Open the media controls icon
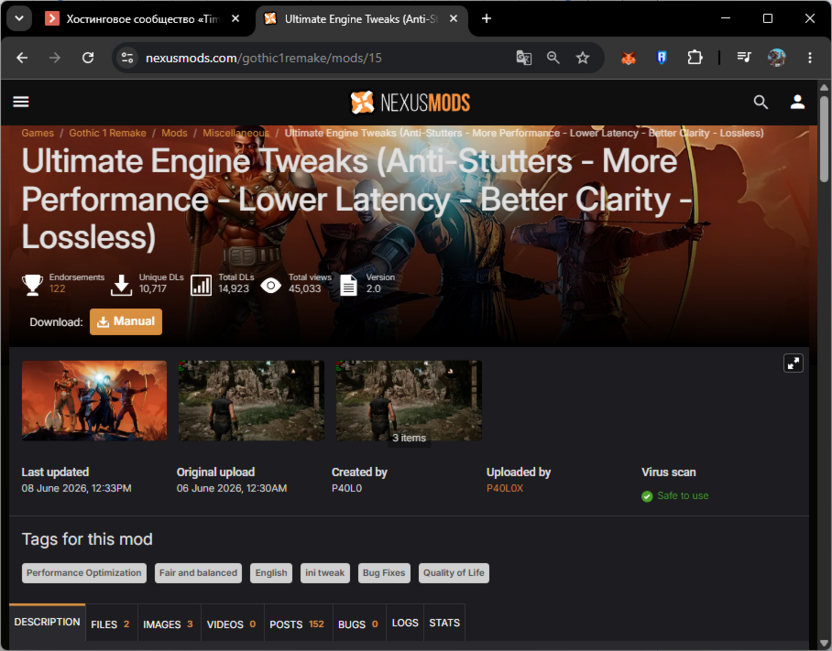 (744, 57)
